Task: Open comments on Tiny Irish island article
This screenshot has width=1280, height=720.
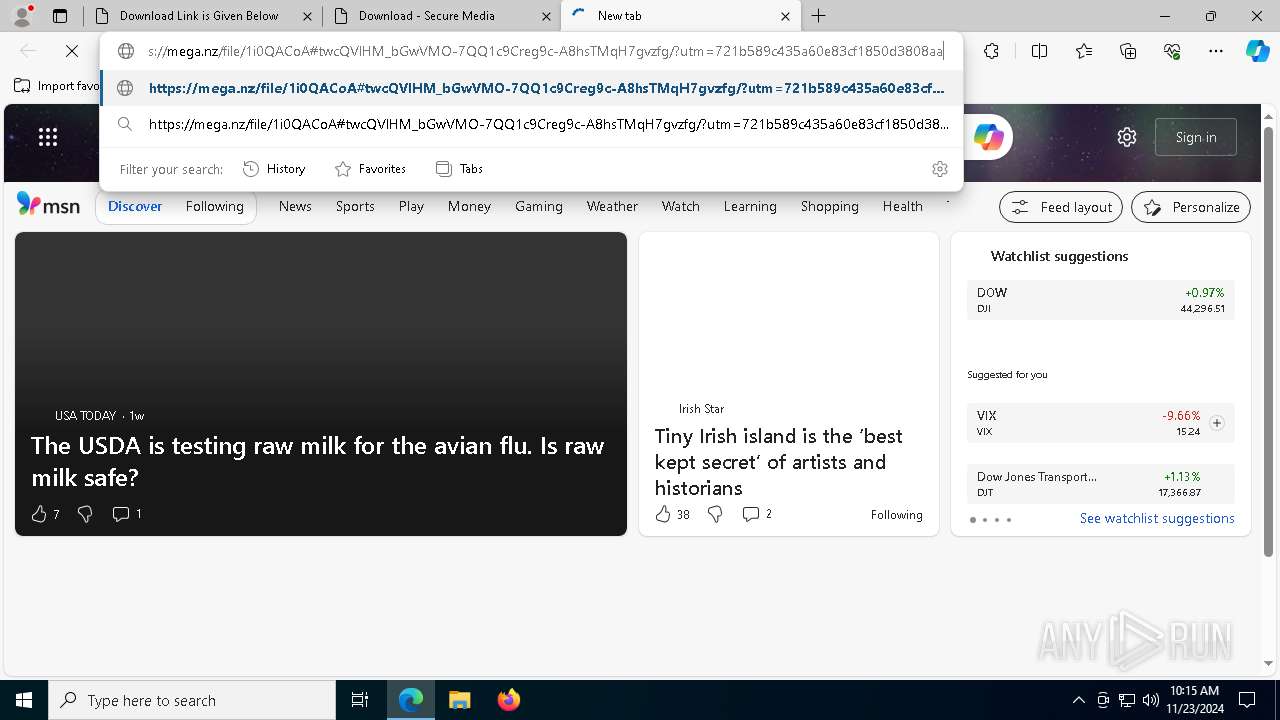Action: [x=757, y=514]
